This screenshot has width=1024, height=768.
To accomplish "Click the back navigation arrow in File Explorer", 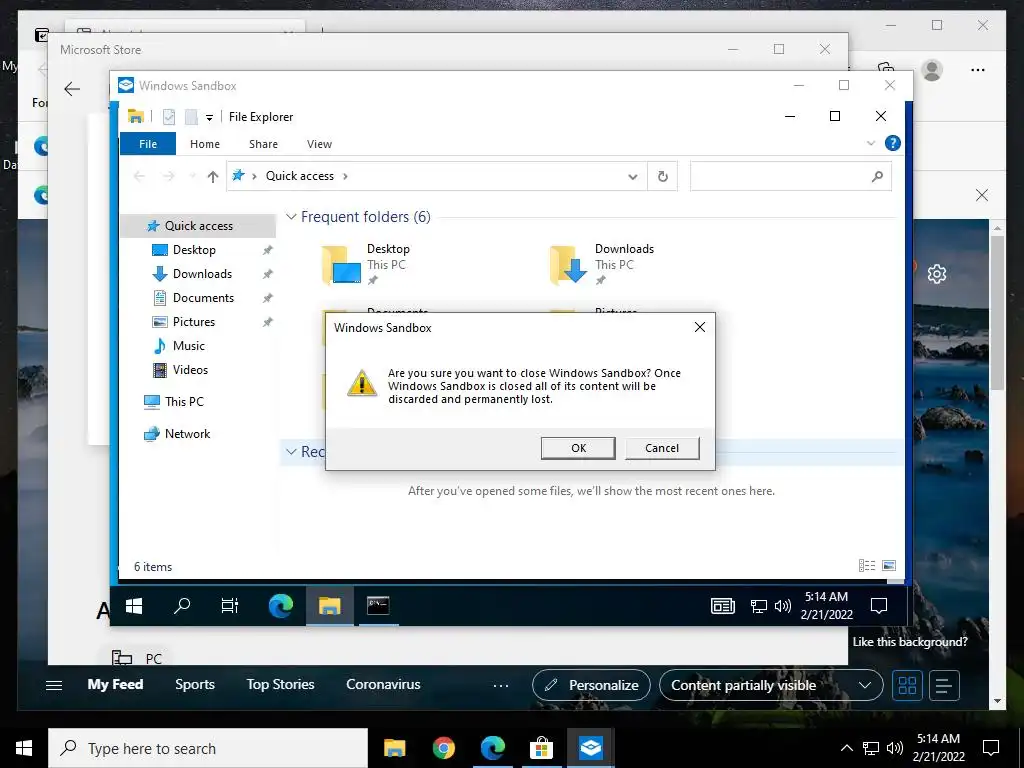I will (139, 176).
